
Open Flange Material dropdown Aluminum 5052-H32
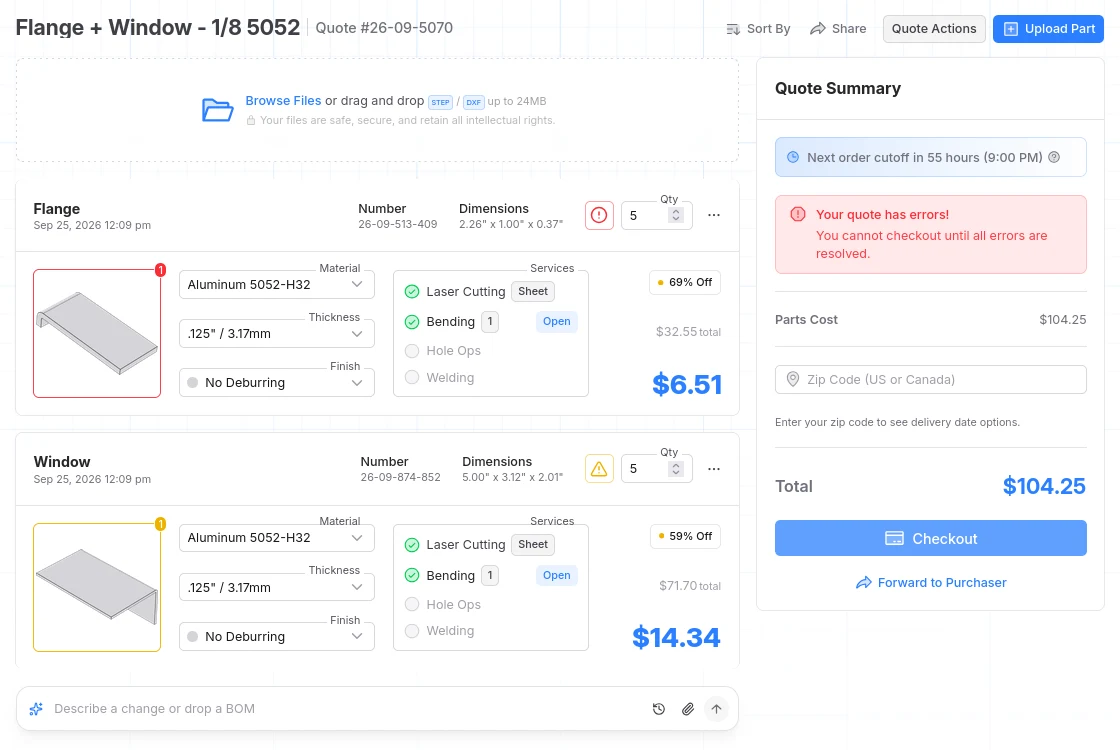coord(276,284)
